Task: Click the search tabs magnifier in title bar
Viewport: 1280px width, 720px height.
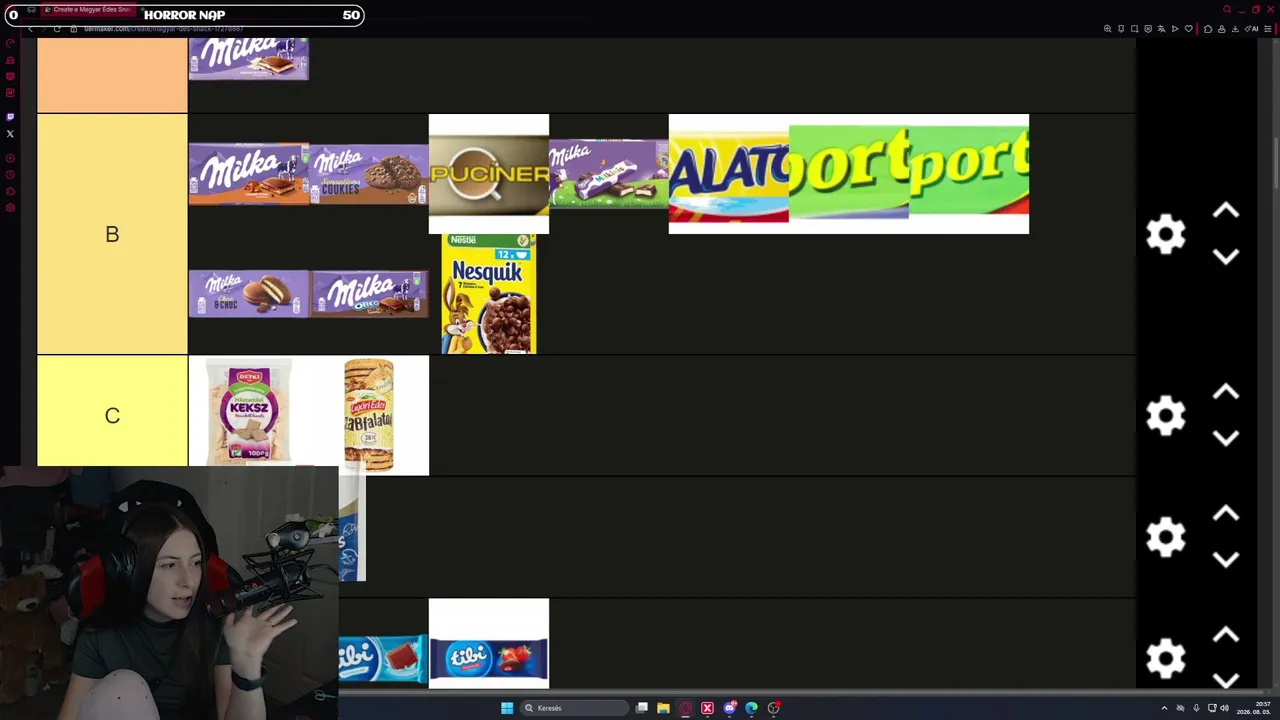Action: click(1227, 10)
